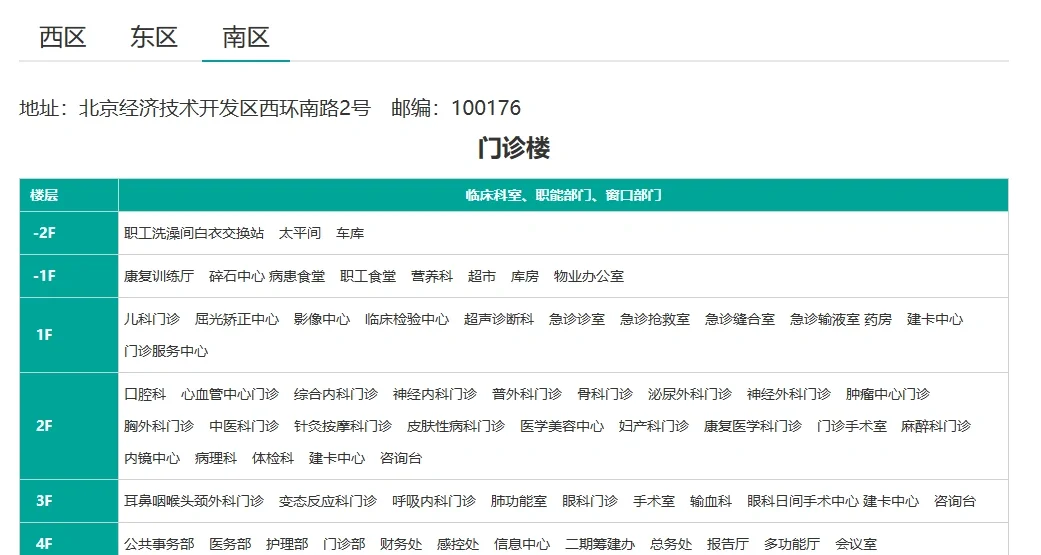This screenshot has width=1041, height=555.
Task: Select 眼科日间手术中心 in the 3F row
Action: [802, 501]
